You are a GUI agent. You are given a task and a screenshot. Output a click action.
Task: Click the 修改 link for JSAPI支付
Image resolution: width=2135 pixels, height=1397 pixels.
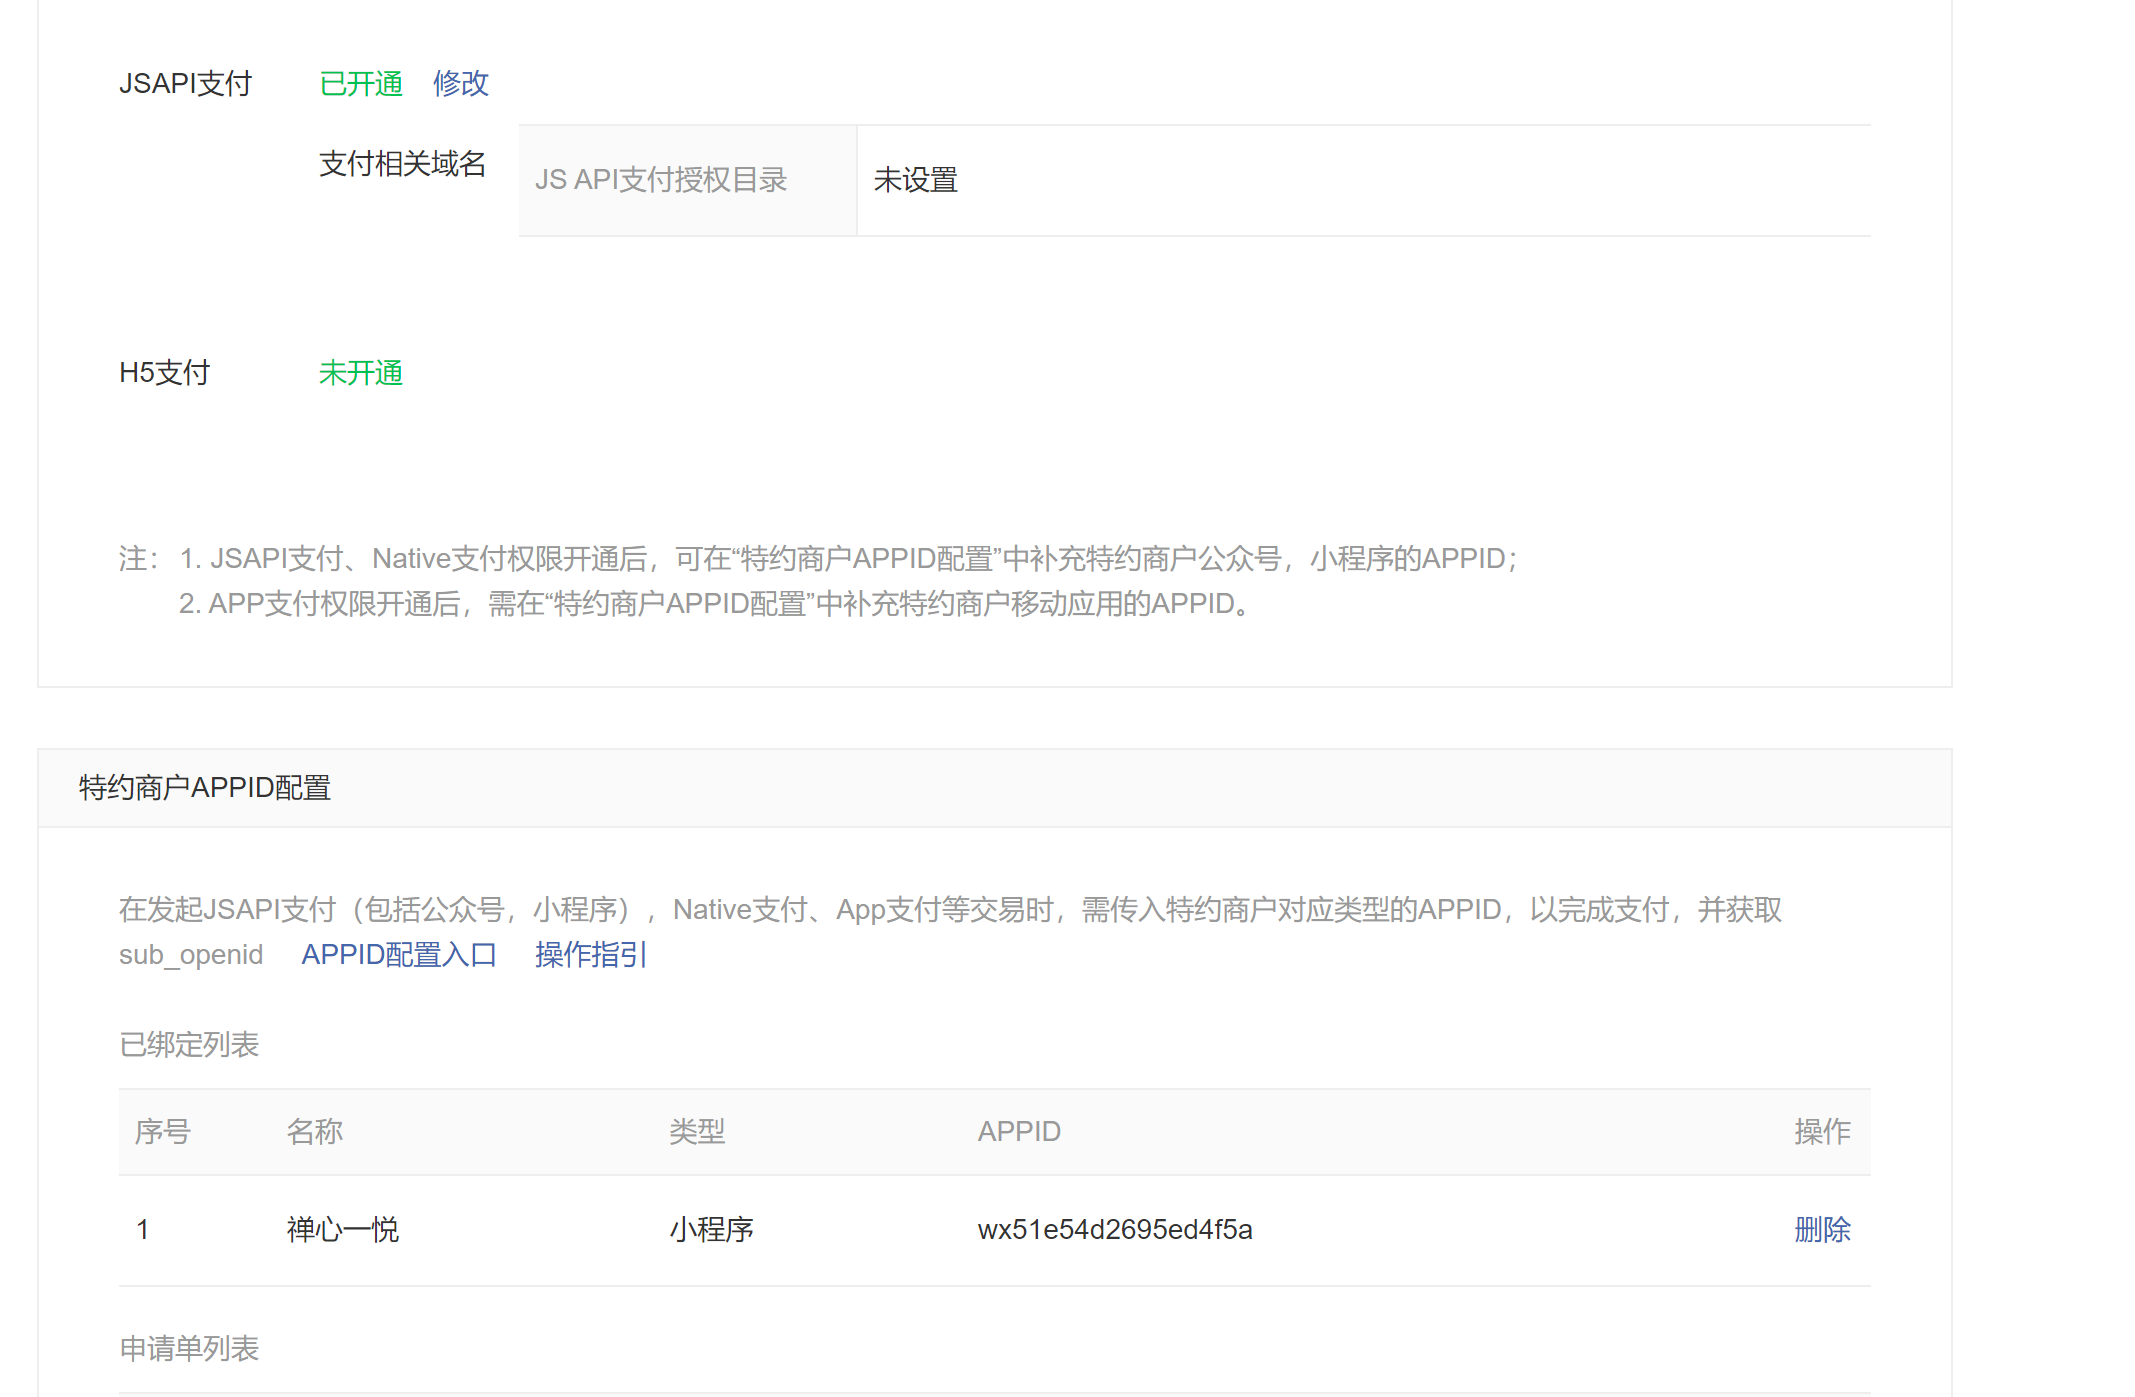(460, 83)
